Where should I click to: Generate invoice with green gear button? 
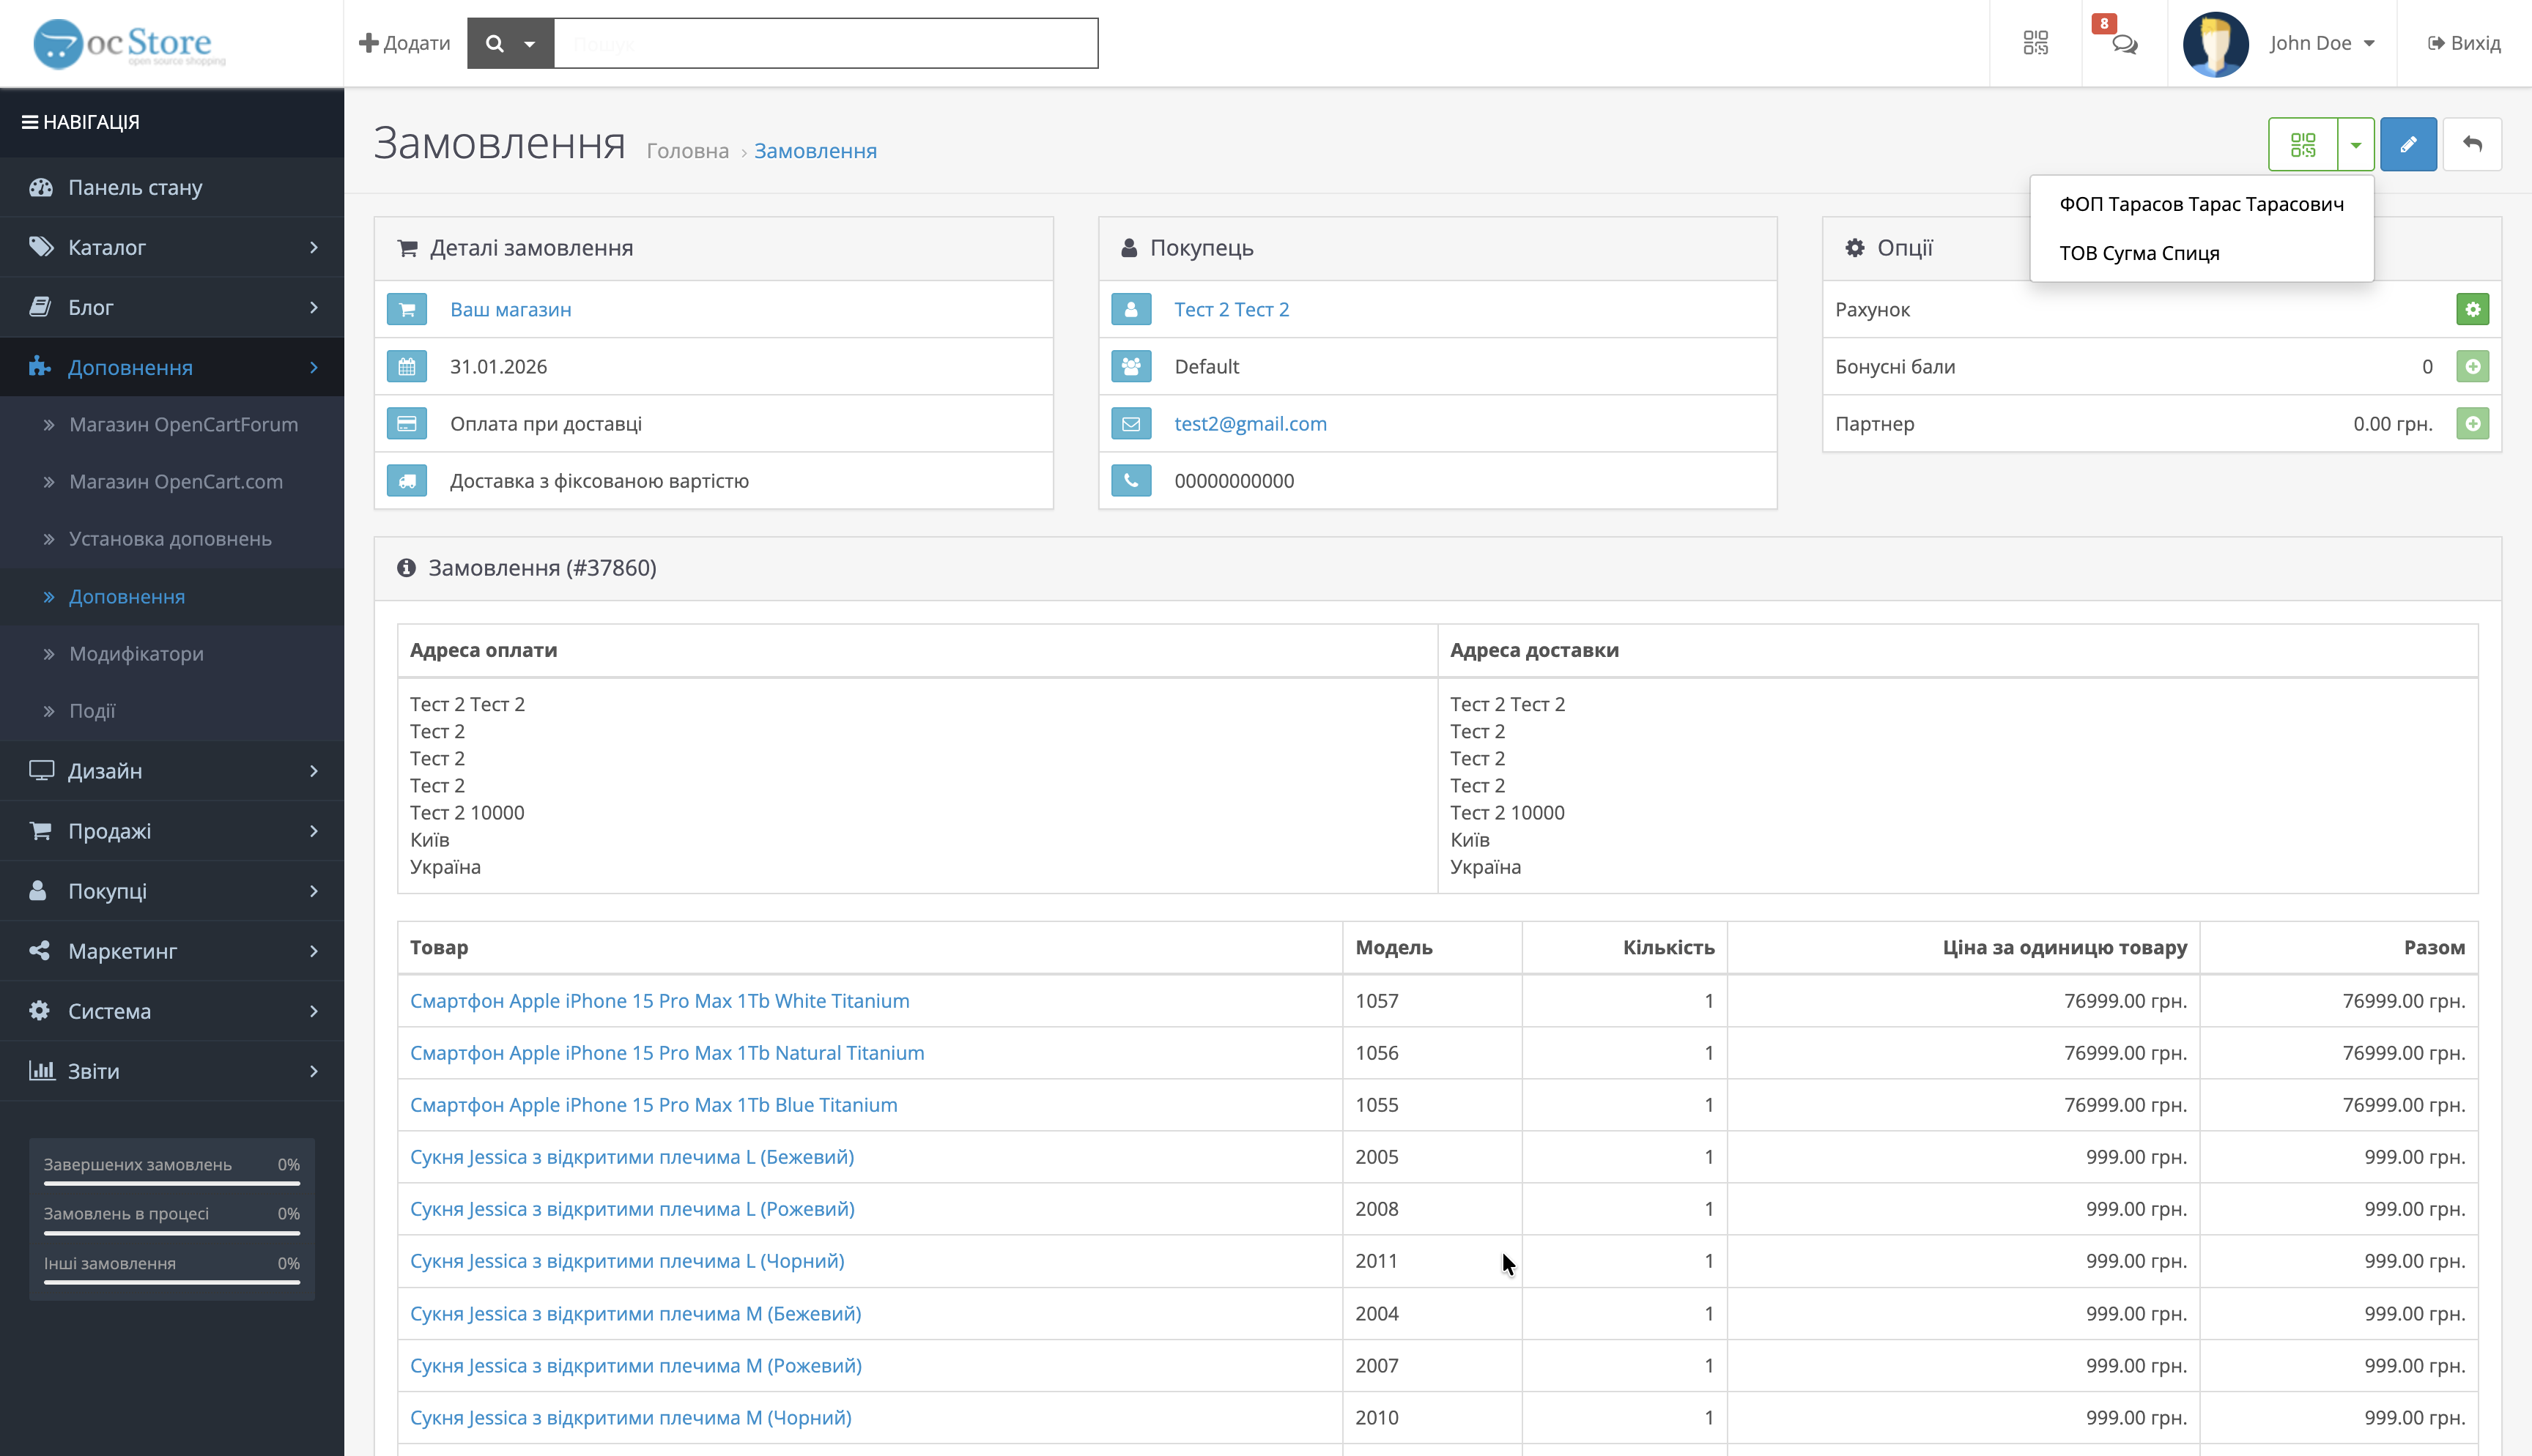pos(2472,310)
